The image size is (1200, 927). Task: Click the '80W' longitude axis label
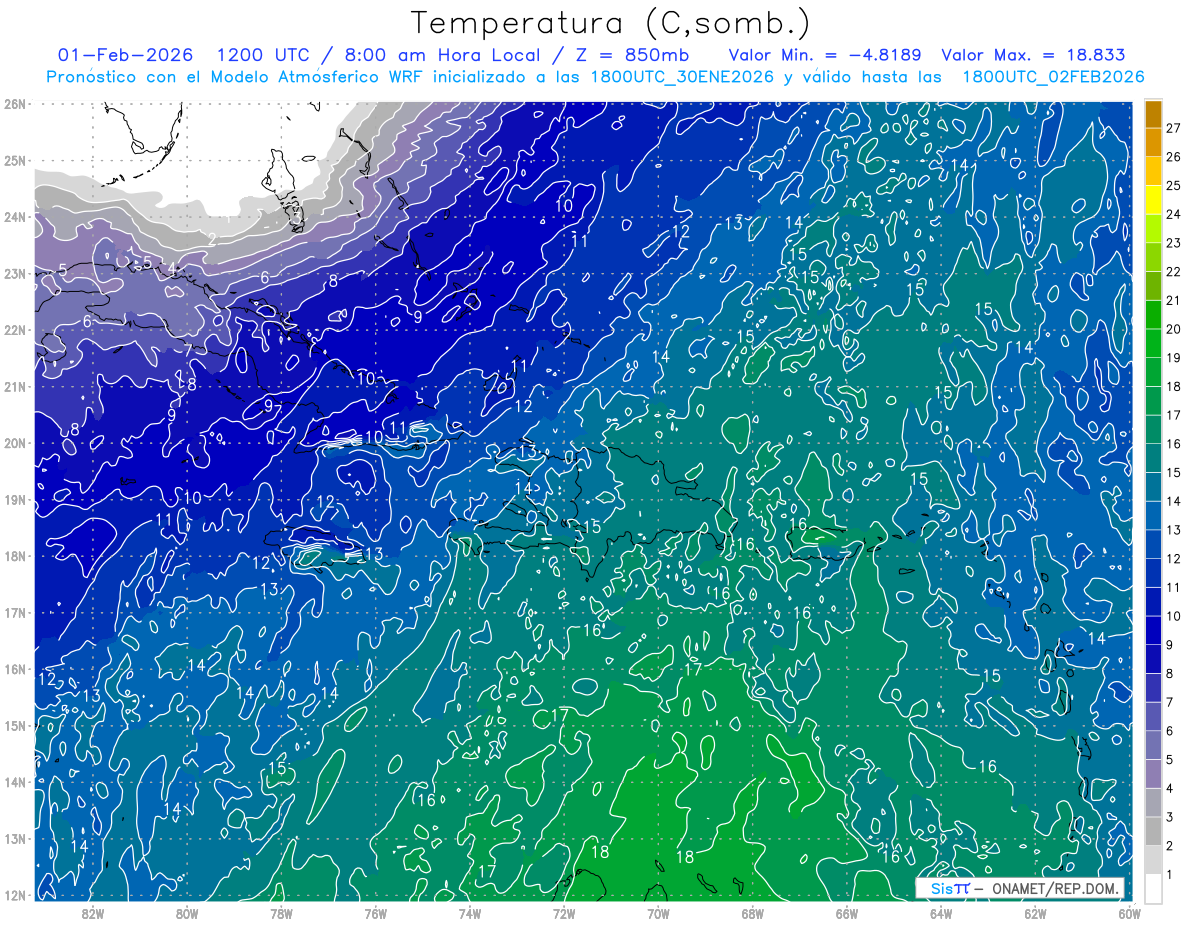click(x=187, y=913)
